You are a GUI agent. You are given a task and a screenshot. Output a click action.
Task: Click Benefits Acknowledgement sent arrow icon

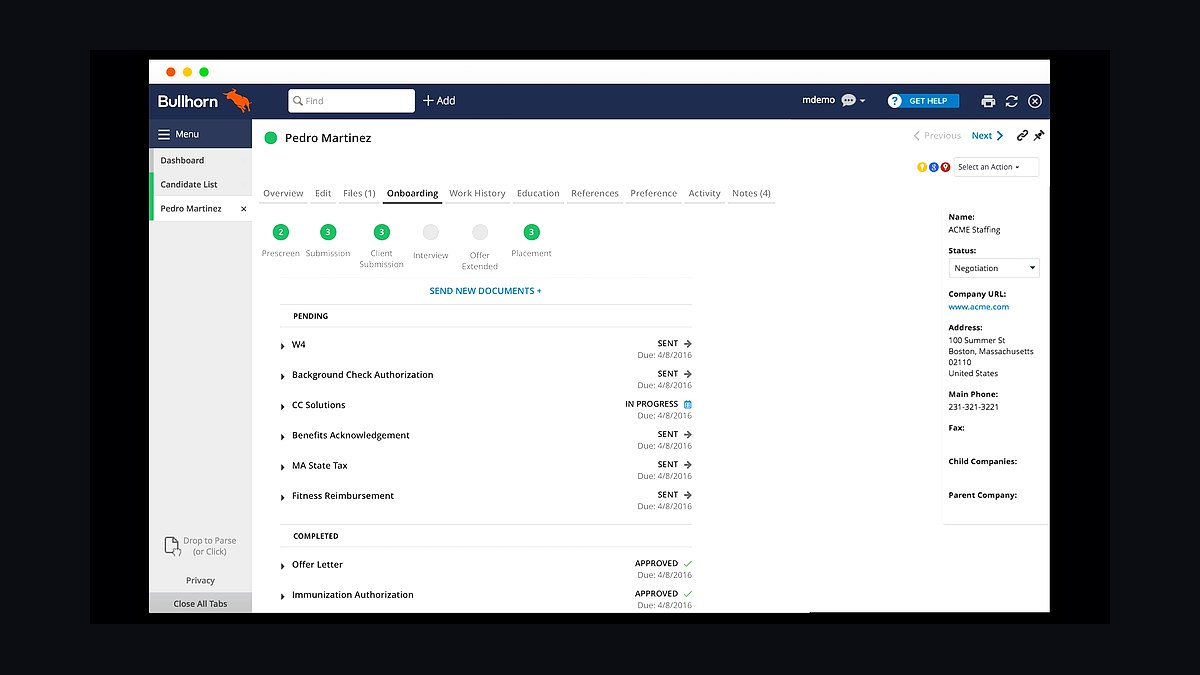[688, 434]
